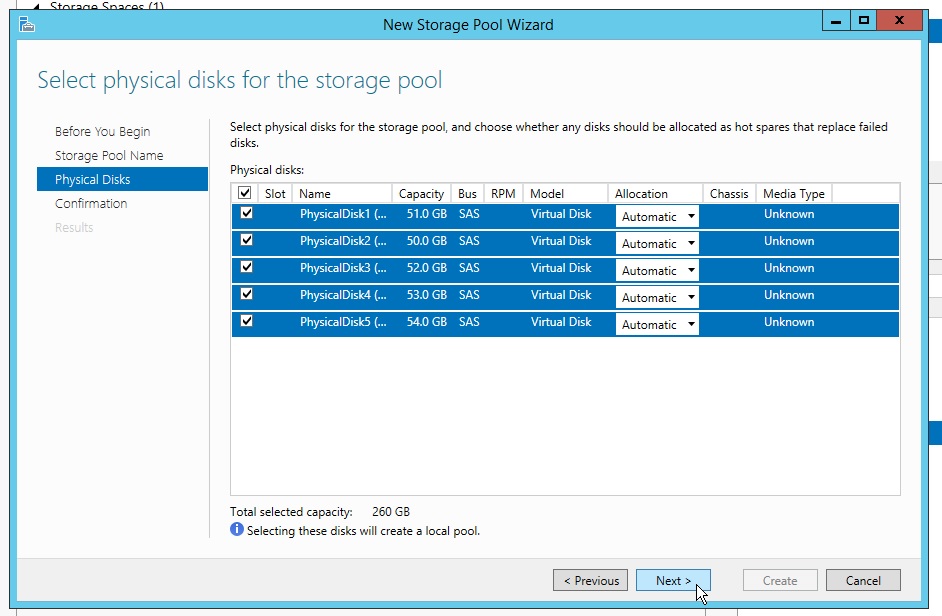The image size is (942, 616).
Task: Uncheck the PhysicalDisk3 checkbox
Action: tap(246, 267)
